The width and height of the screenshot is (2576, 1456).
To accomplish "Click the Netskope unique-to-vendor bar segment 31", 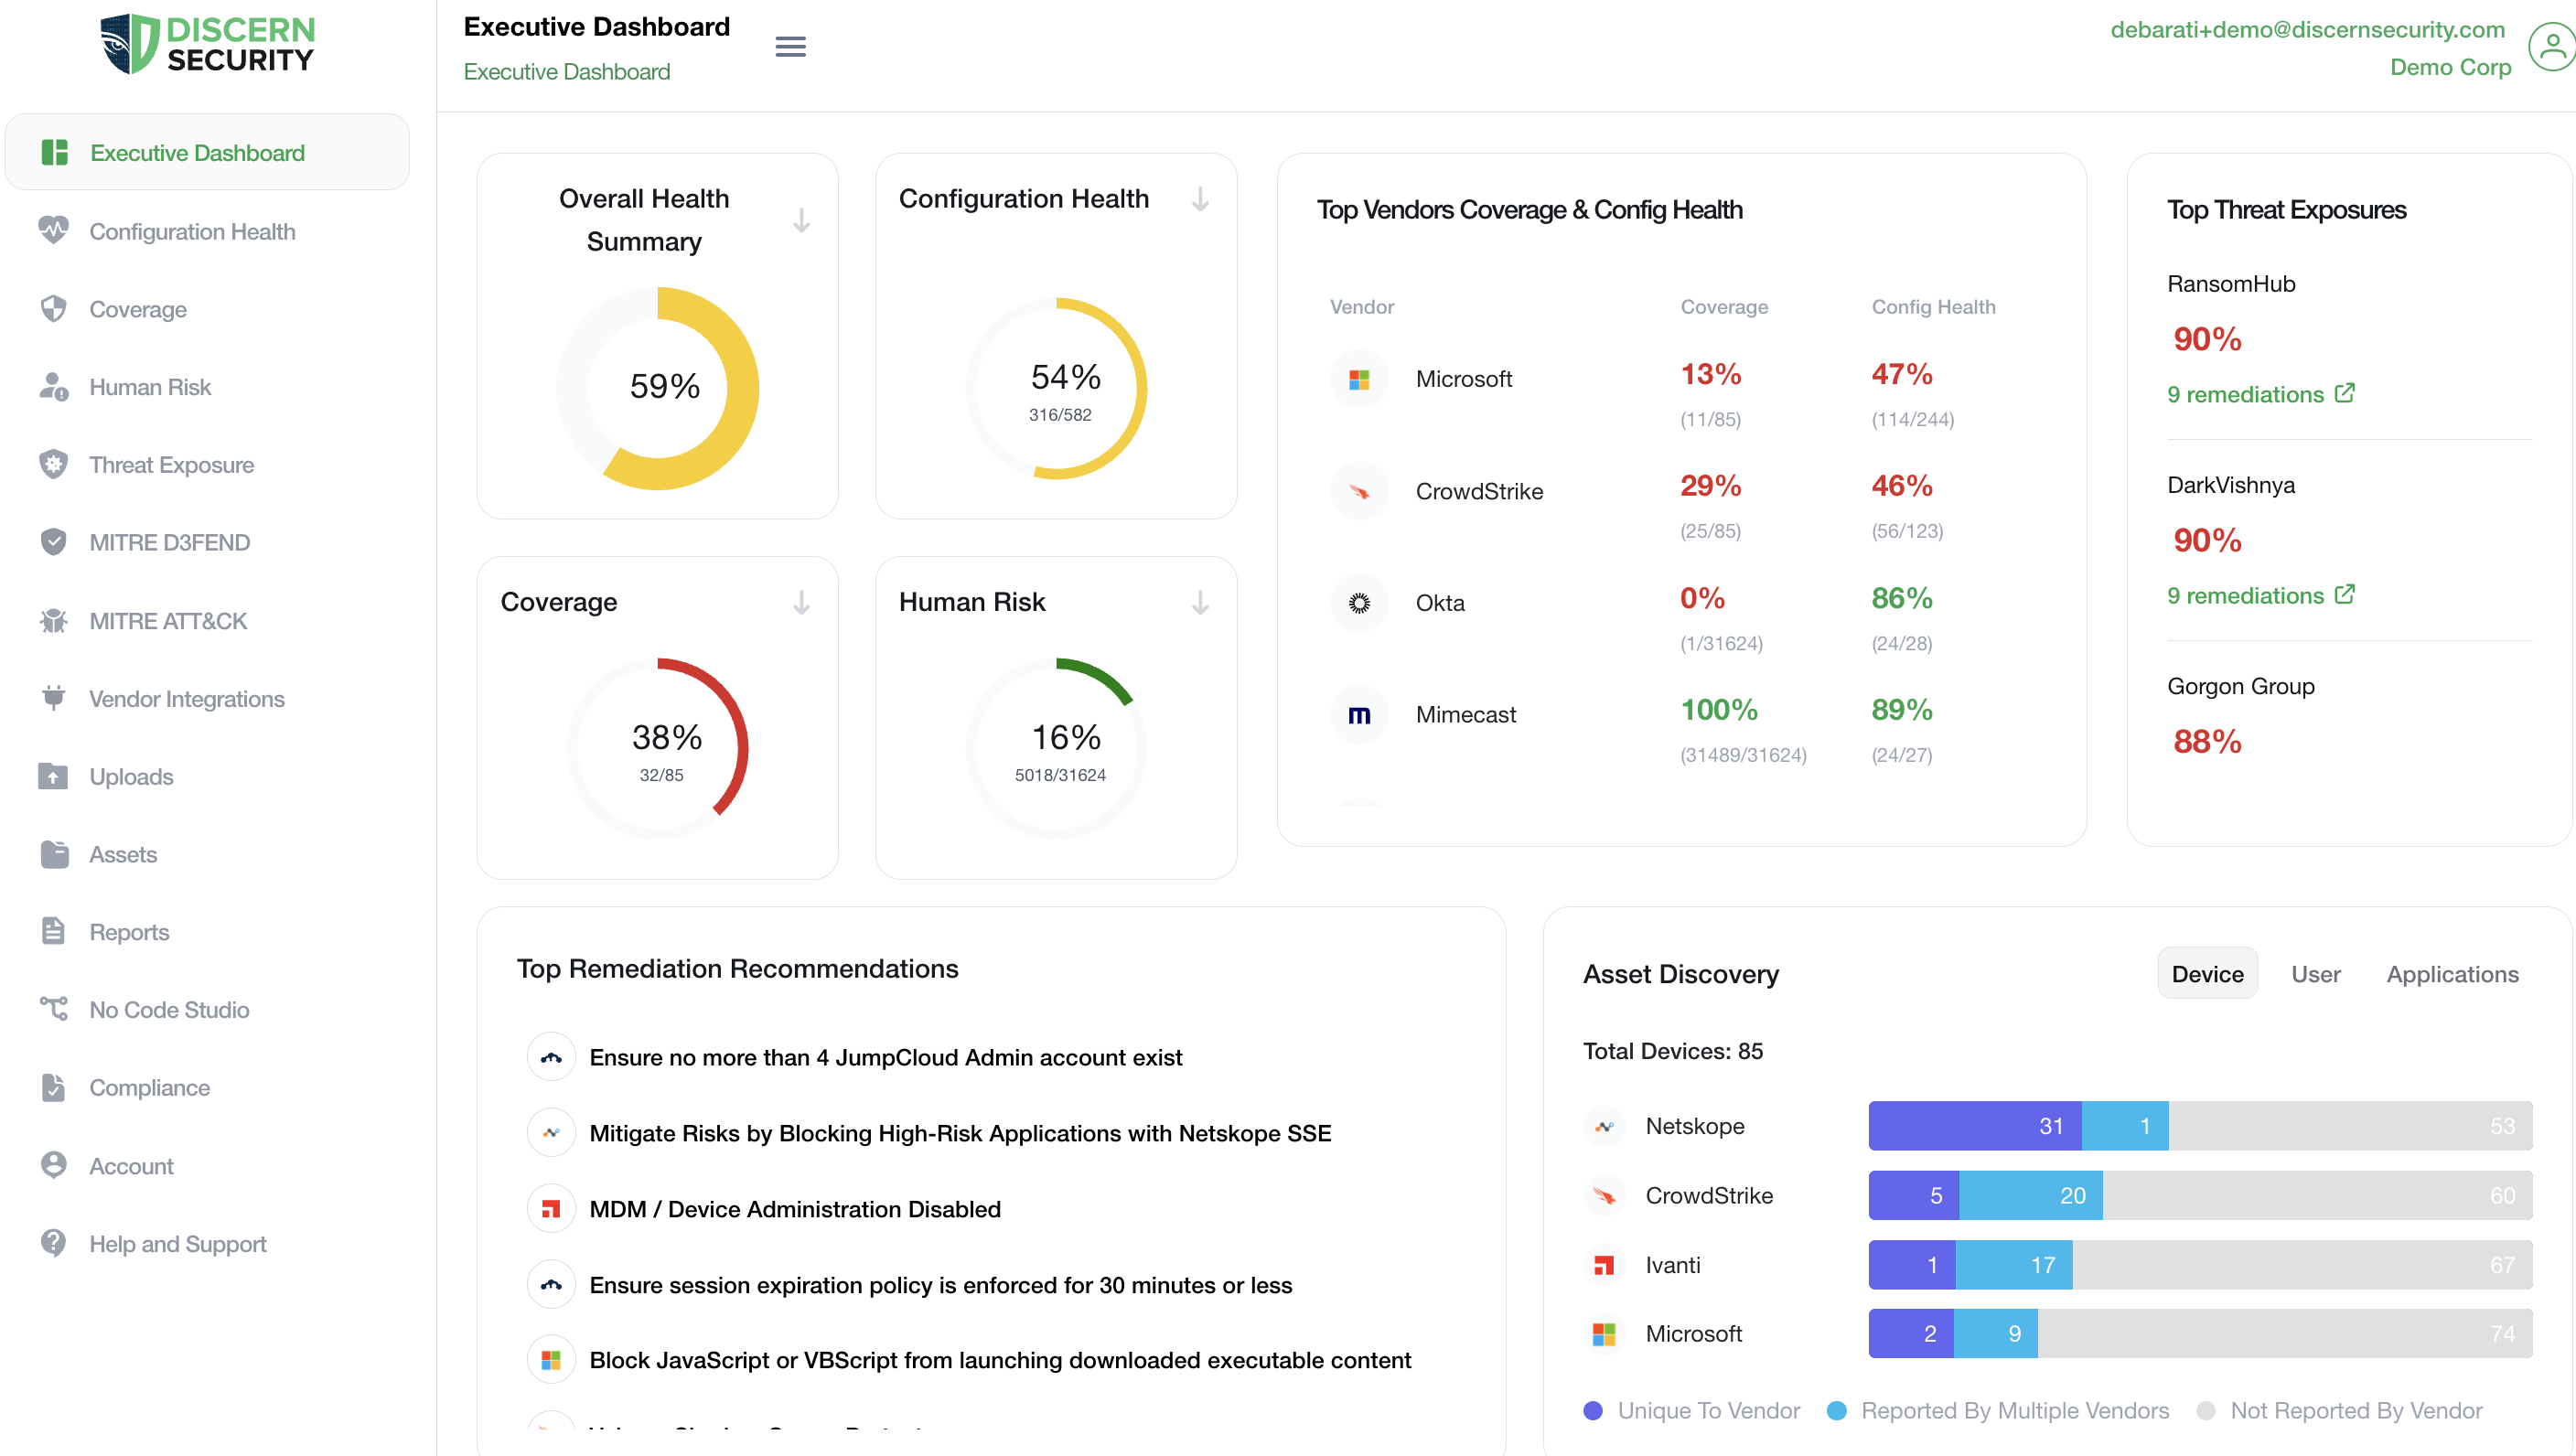I will tap(1975, 1126).
